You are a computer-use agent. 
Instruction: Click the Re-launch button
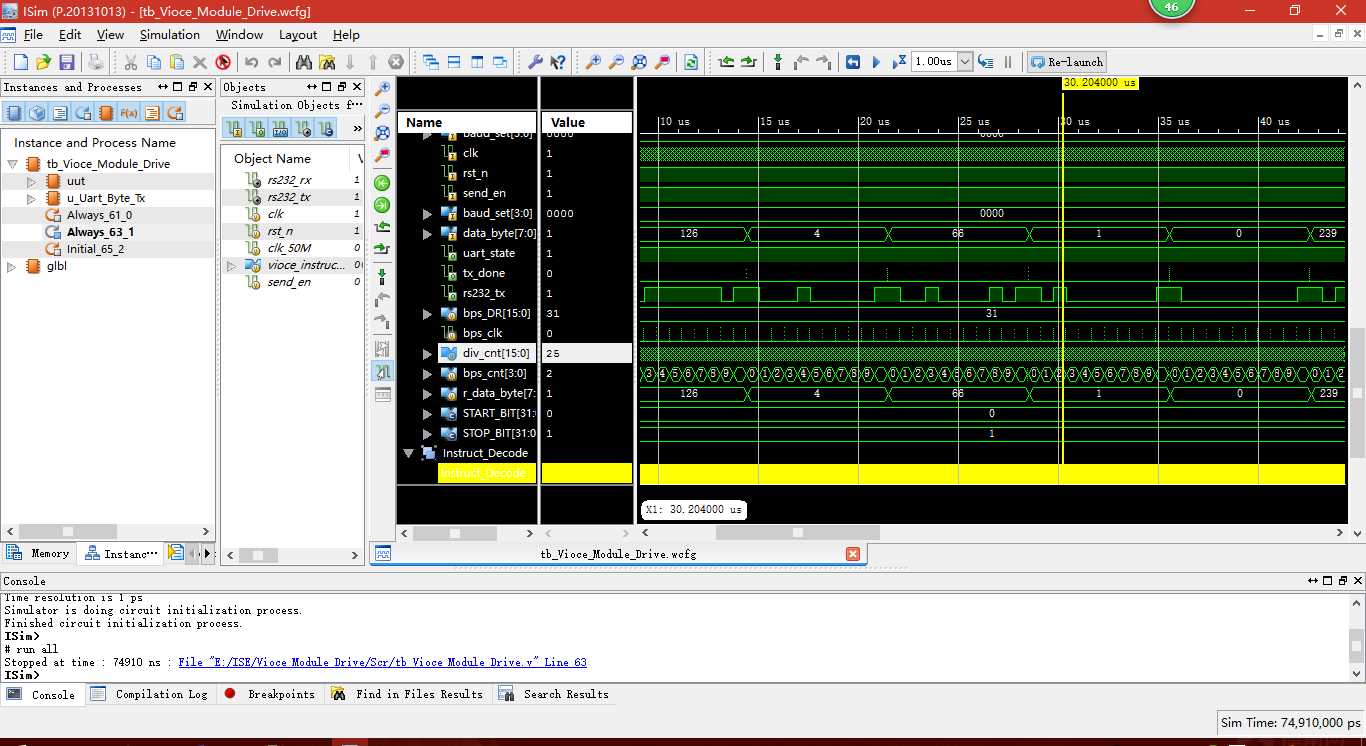coord(1067,62)
